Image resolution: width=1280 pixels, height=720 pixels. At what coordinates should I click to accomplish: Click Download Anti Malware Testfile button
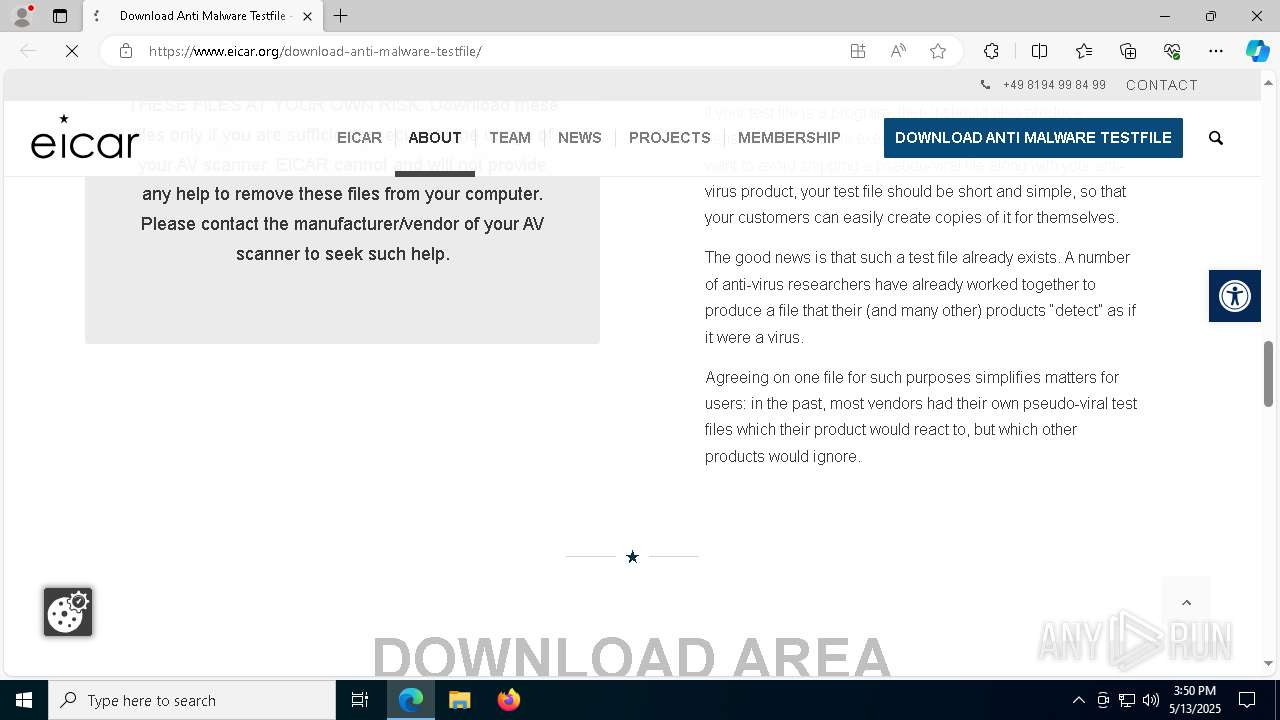pos(1033,138)
